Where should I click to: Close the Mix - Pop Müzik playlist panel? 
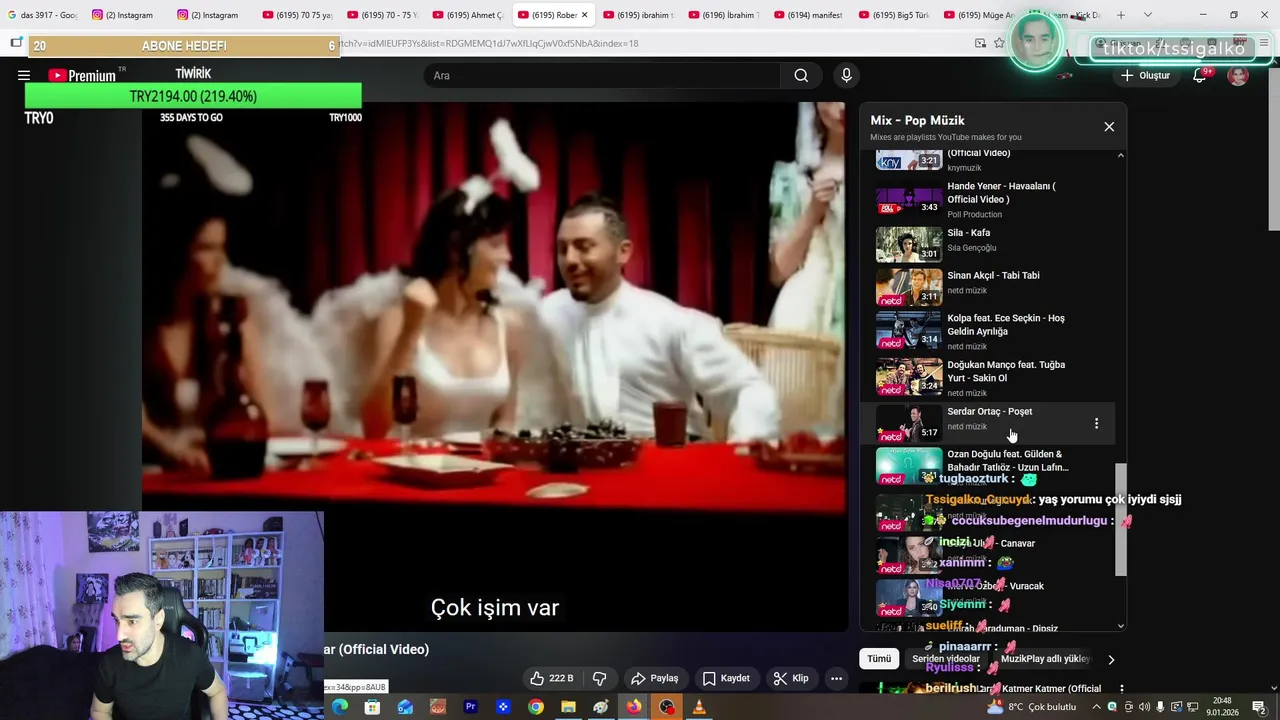tap(1109, 127)
